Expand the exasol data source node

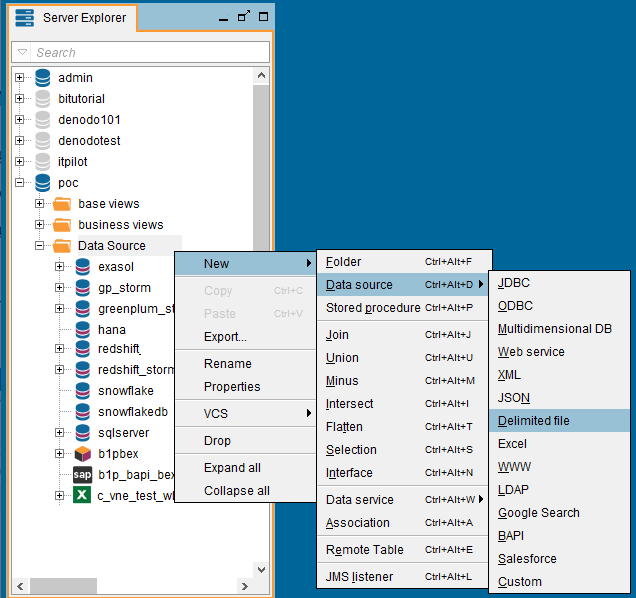(60, 267)
